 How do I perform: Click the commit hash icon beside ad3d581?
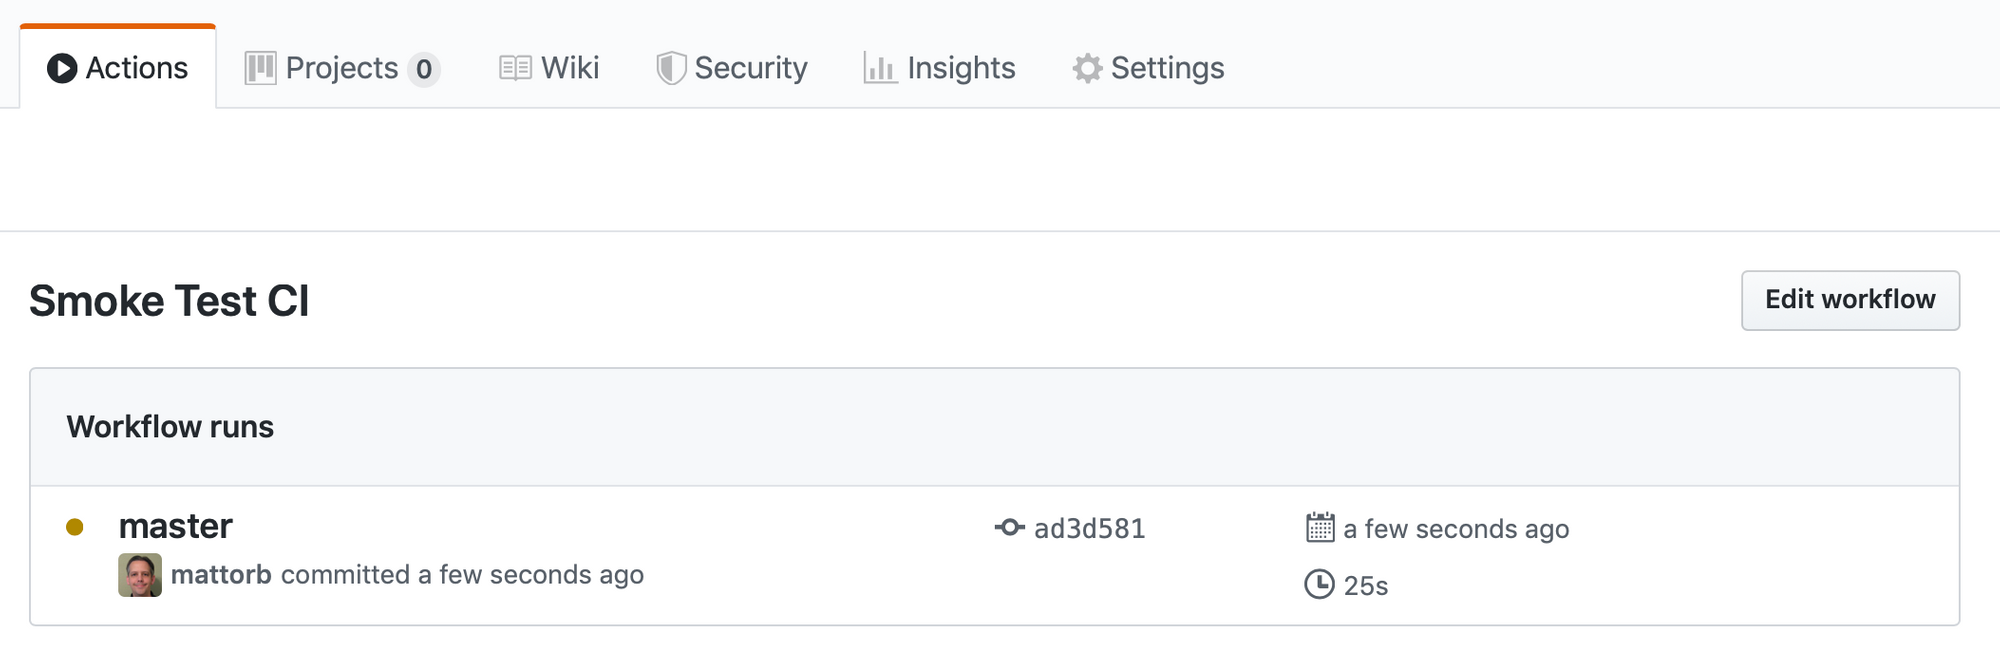click(x=1008, y=528)
